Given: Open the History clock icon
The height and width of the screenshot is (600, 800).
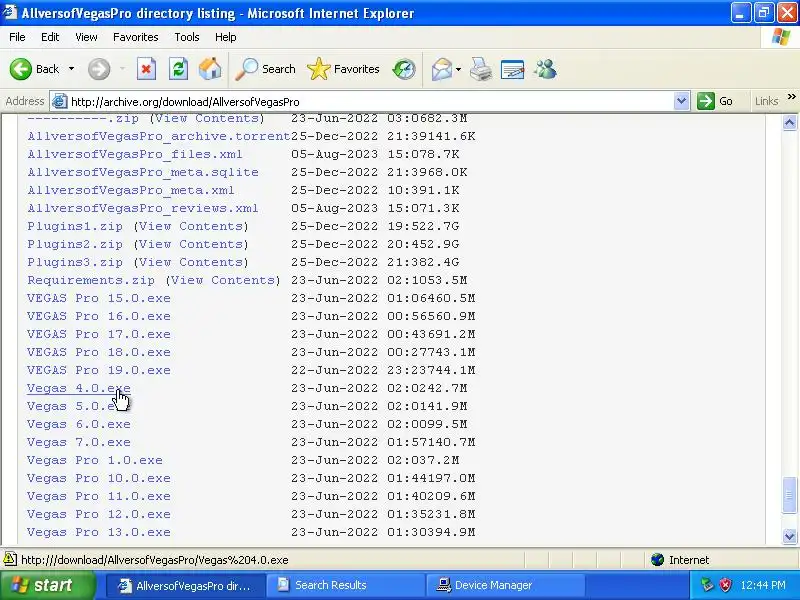Looking at the screenshot, I should [x=404, y=69].
